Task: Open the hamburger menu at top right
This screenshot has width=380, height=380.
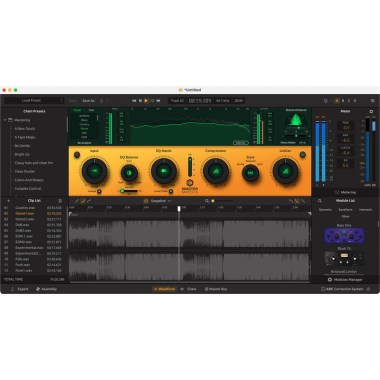Action: [x=373, y=100]
